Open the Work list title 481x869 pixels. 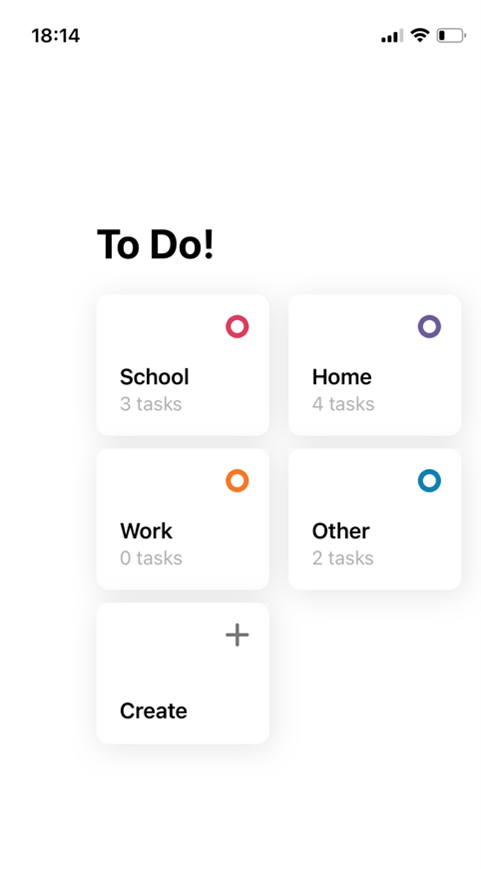pyautogui.click(x=146, y=531)
